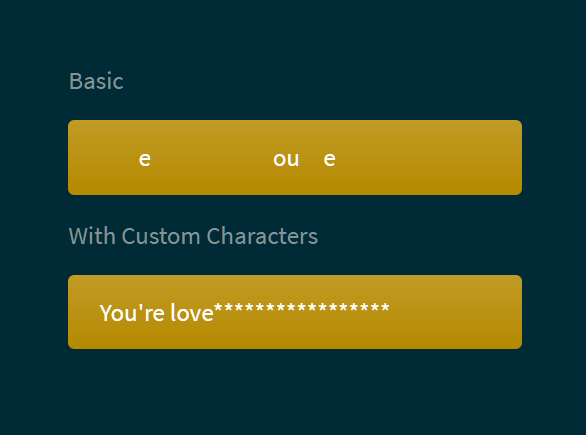
Task: Click the "Basic" heading label
Action: [x=96, y=81]
